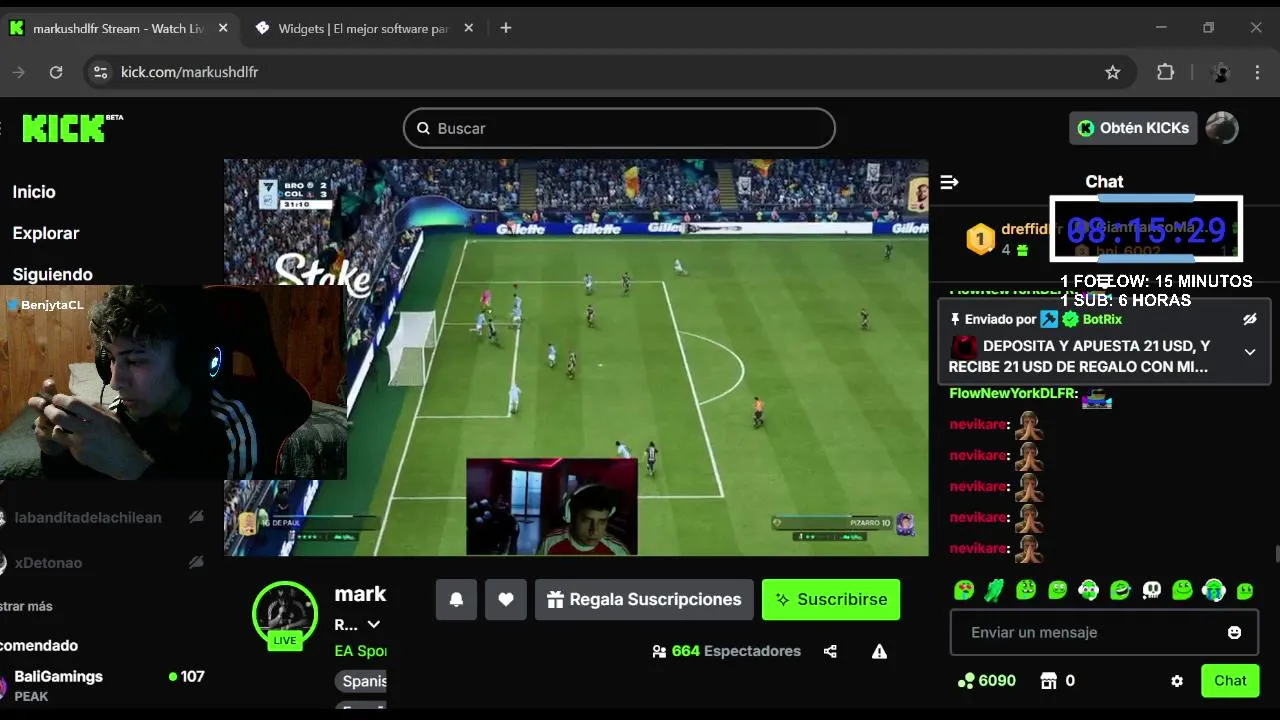Expand the stream title chevron
This screenshot has height=720, width=1280.
(374, 624)
